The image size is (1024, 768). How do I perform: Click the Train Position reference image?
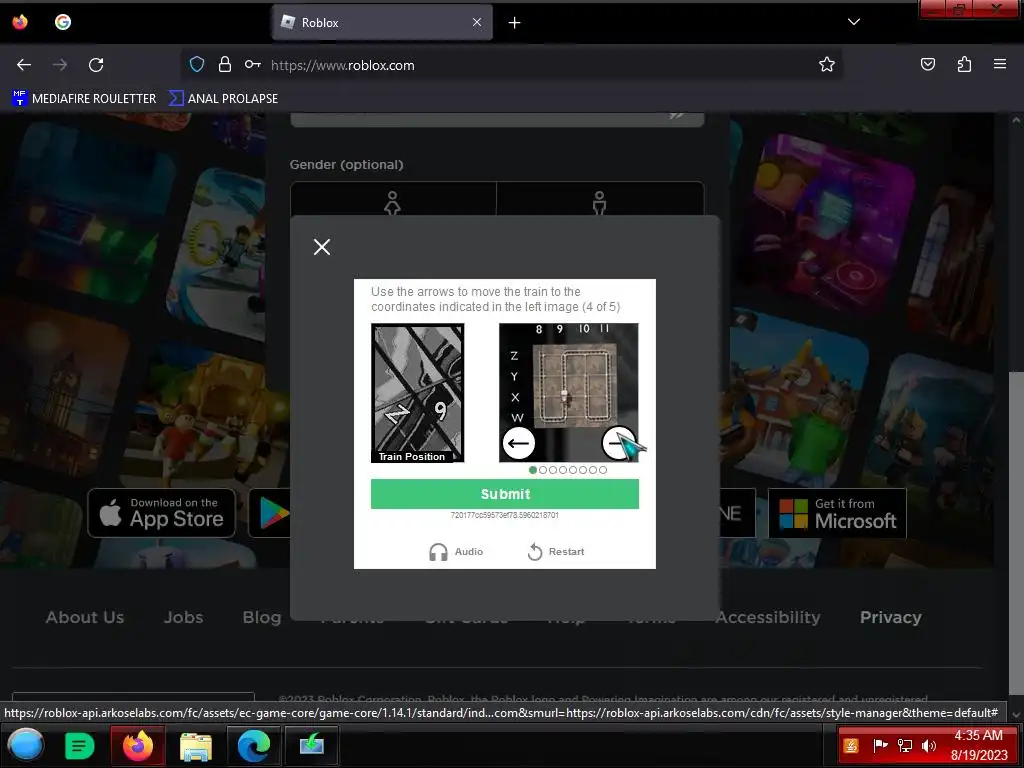tap(417, 392)
